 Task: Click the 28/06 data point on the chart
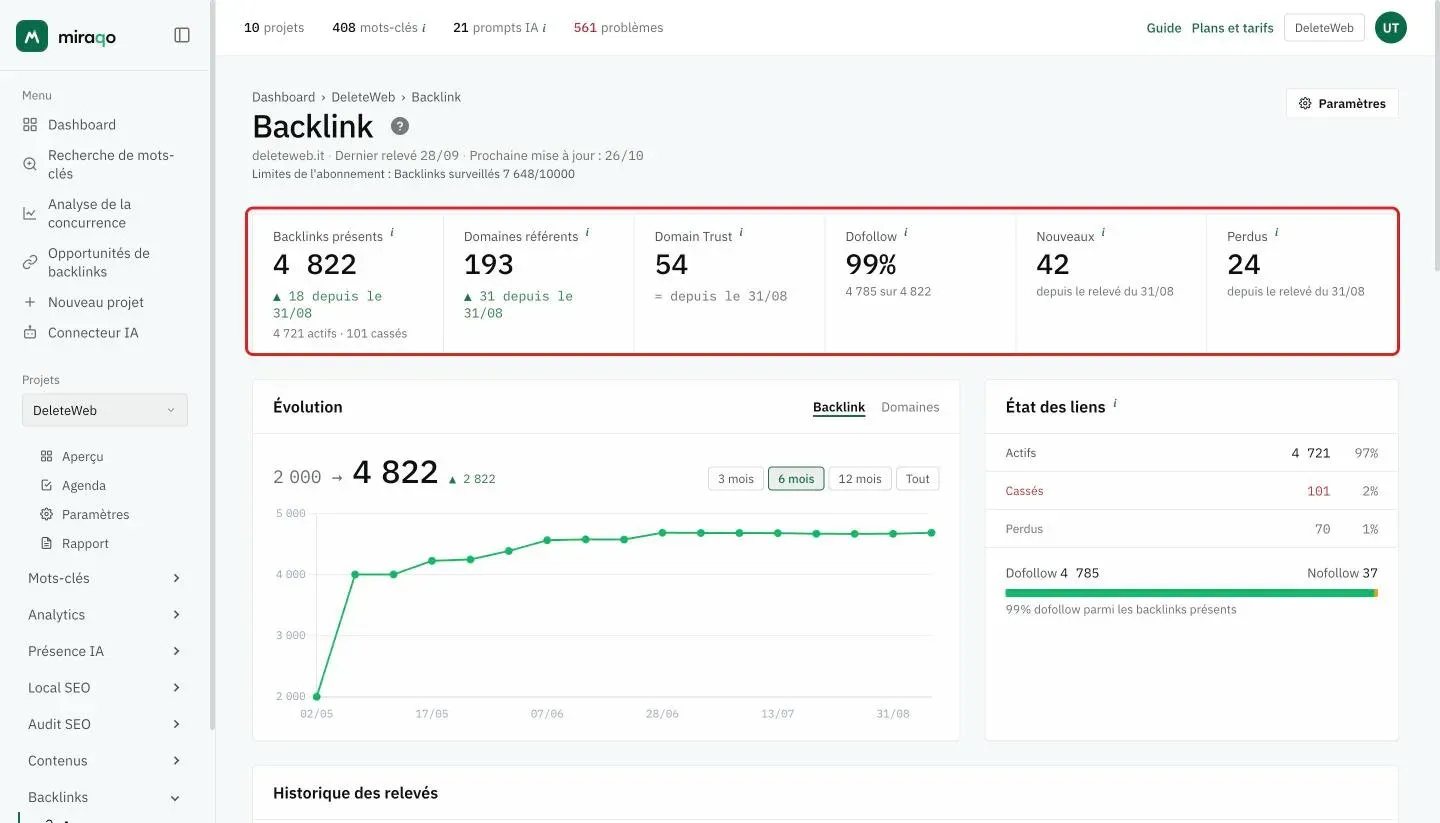pyautogui.click(x=662, y=533)
